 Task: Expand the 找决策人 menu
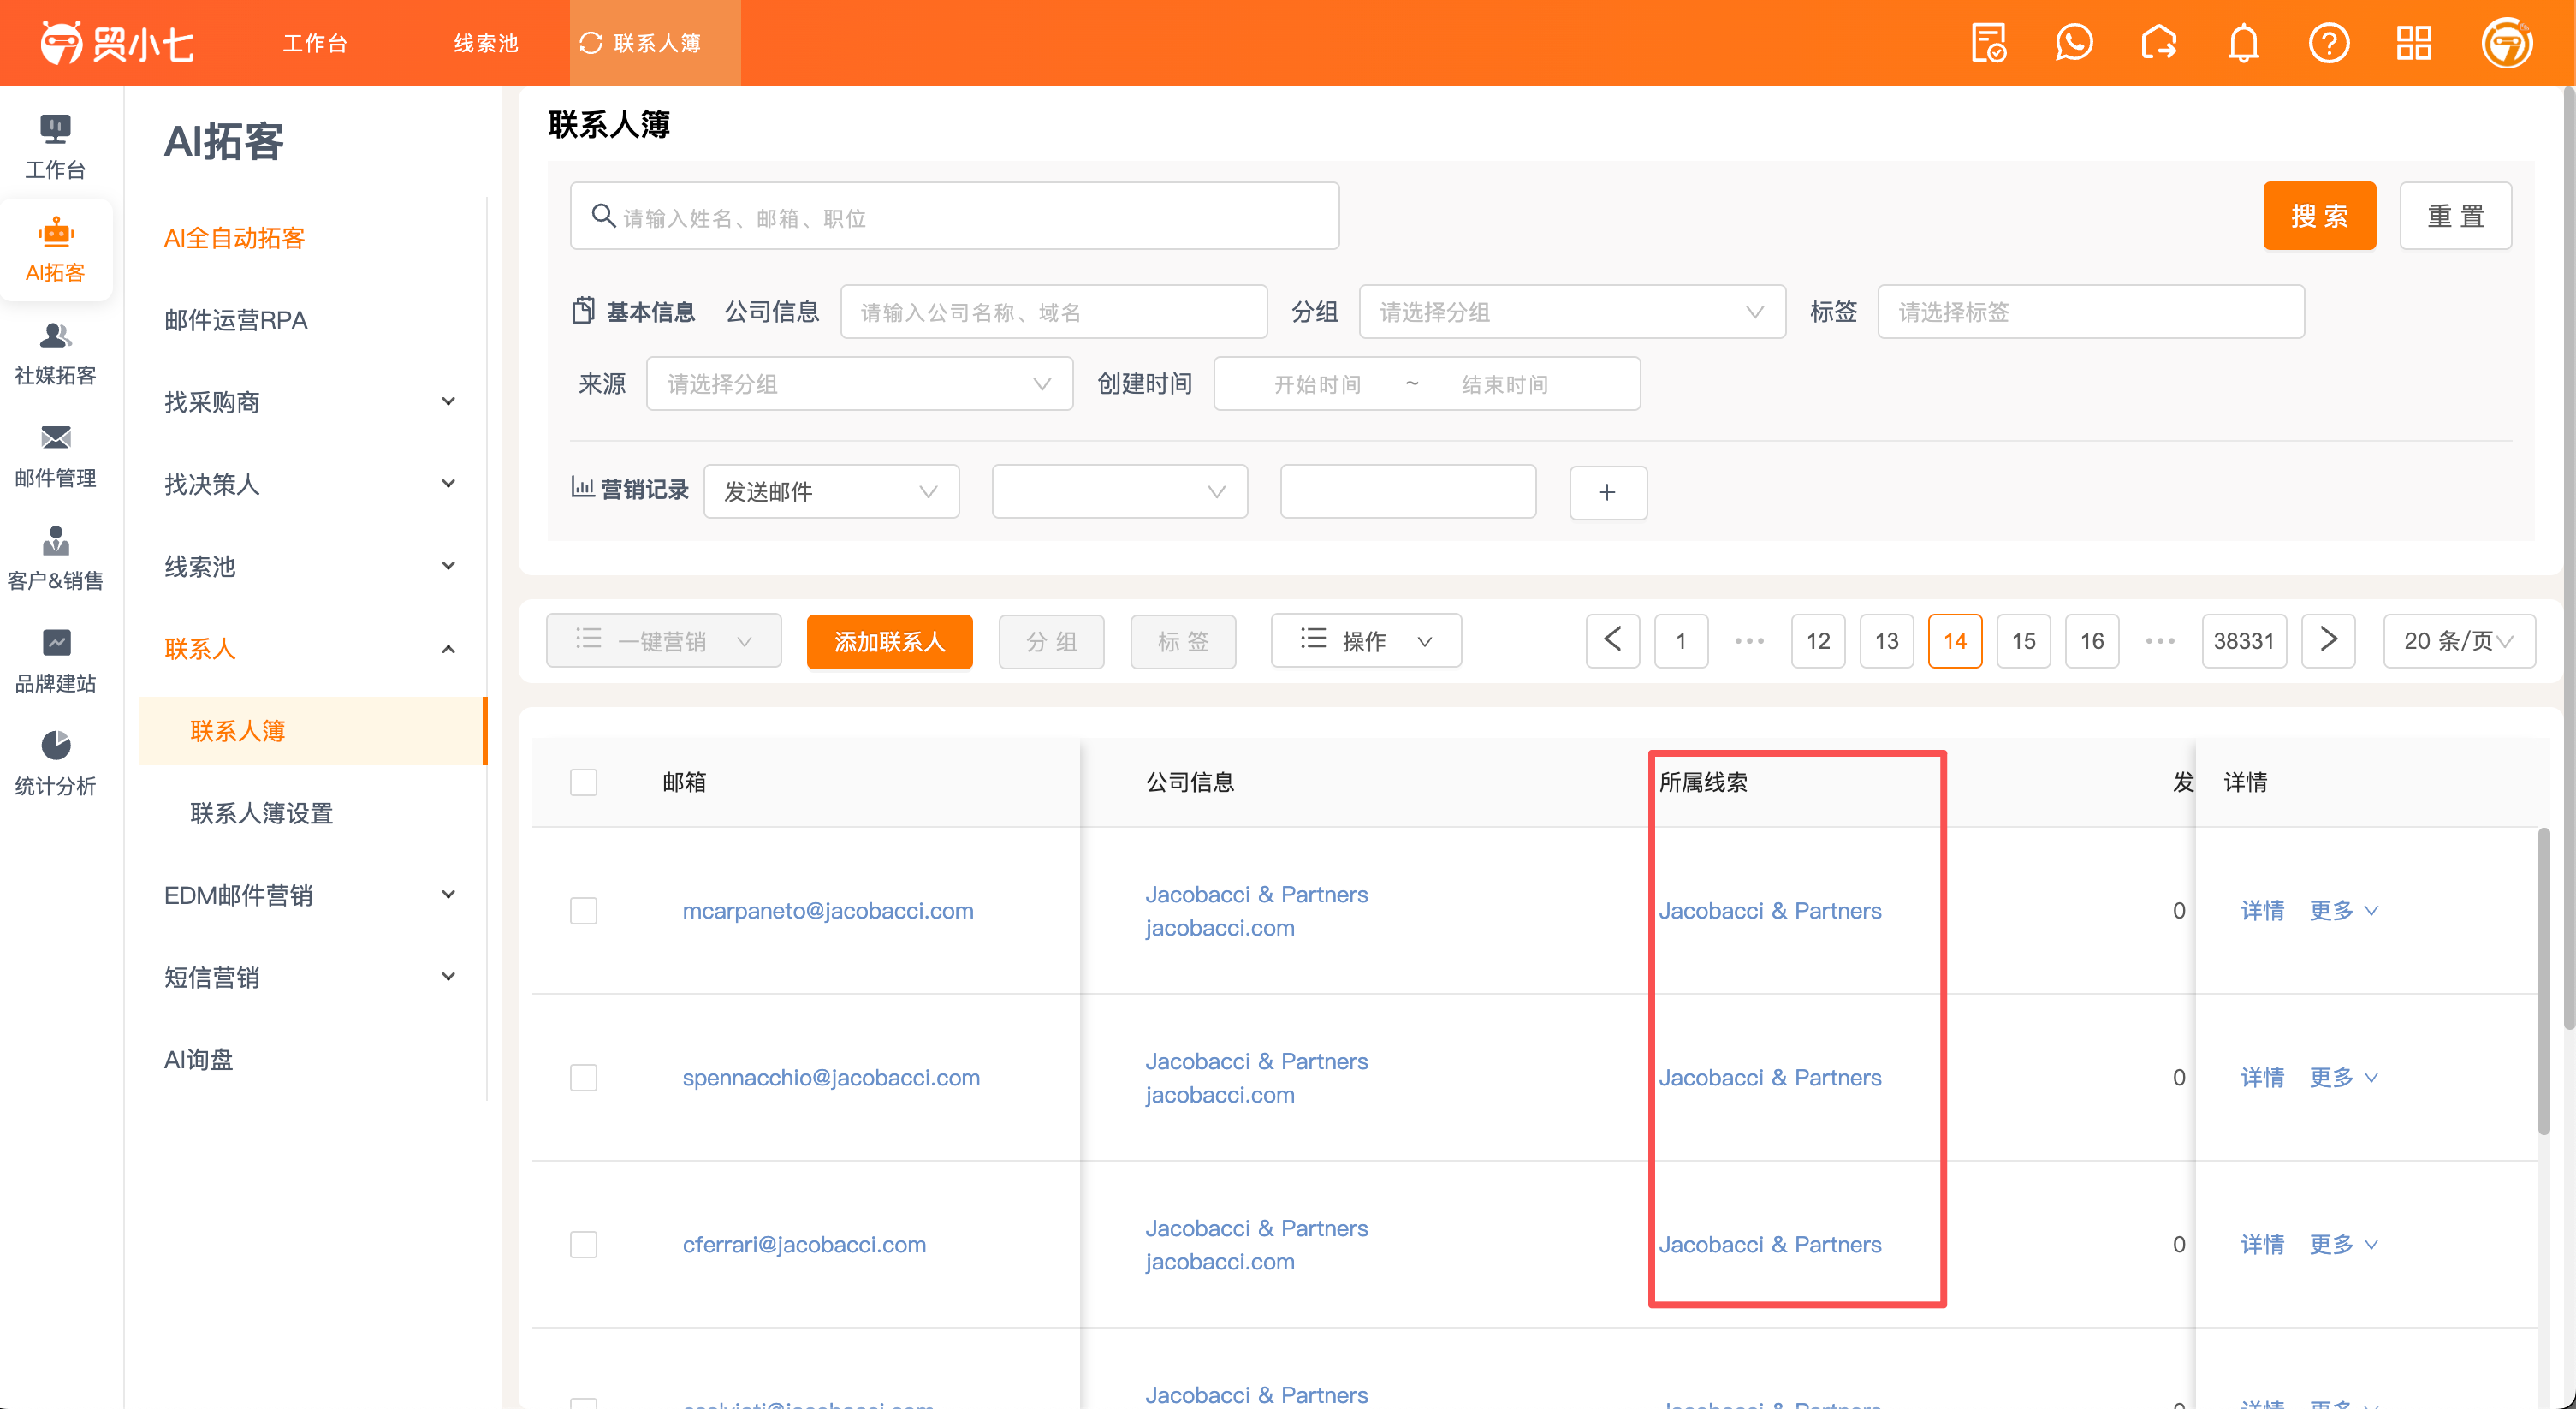(311, 484)
